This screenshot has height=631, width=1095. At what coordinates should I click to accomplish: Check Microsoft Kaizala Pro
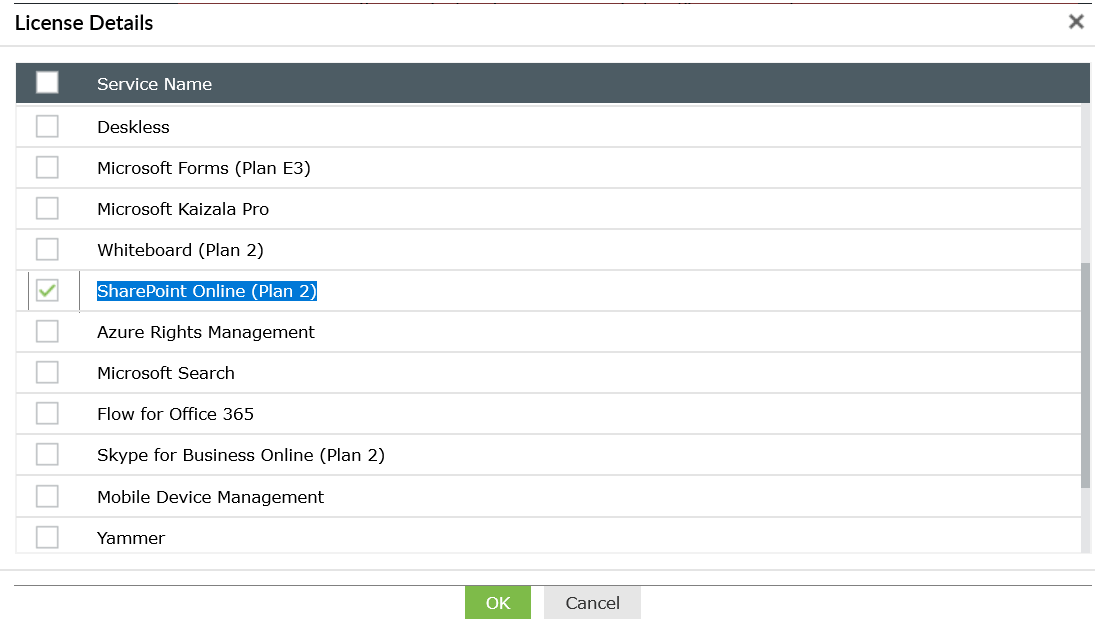[x=47, y=208]
